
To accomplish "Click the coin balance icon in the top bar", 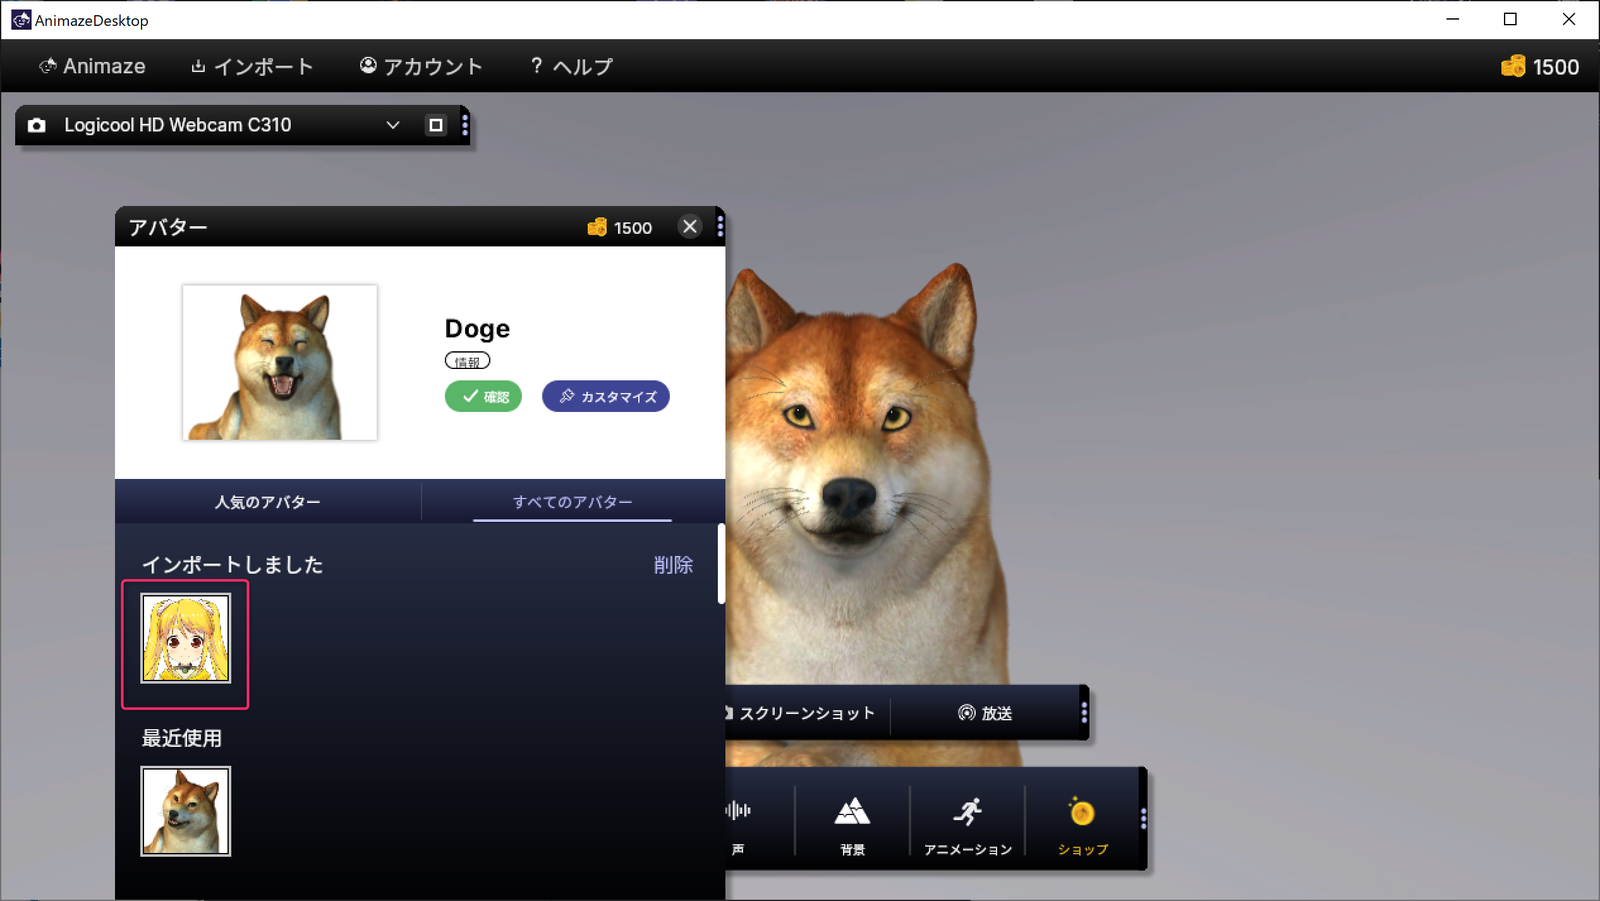I will click(x=1513, y=67).
